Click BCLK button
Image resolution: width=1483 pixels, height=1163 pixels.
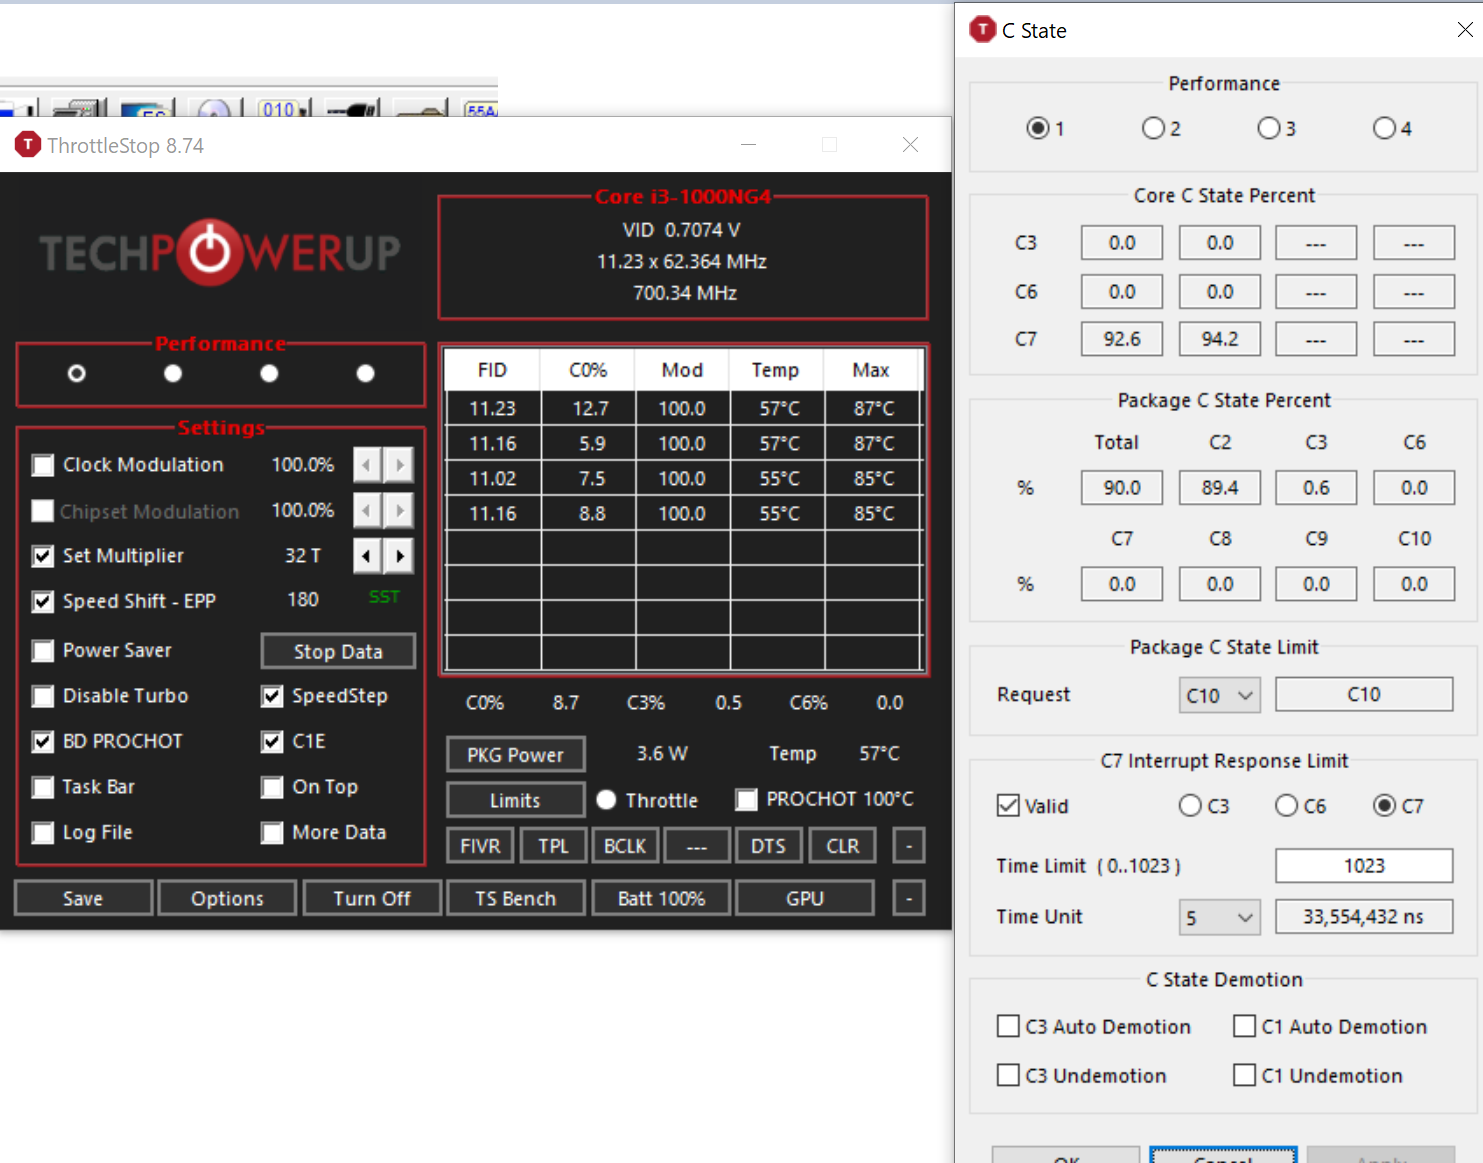(625, 846)
